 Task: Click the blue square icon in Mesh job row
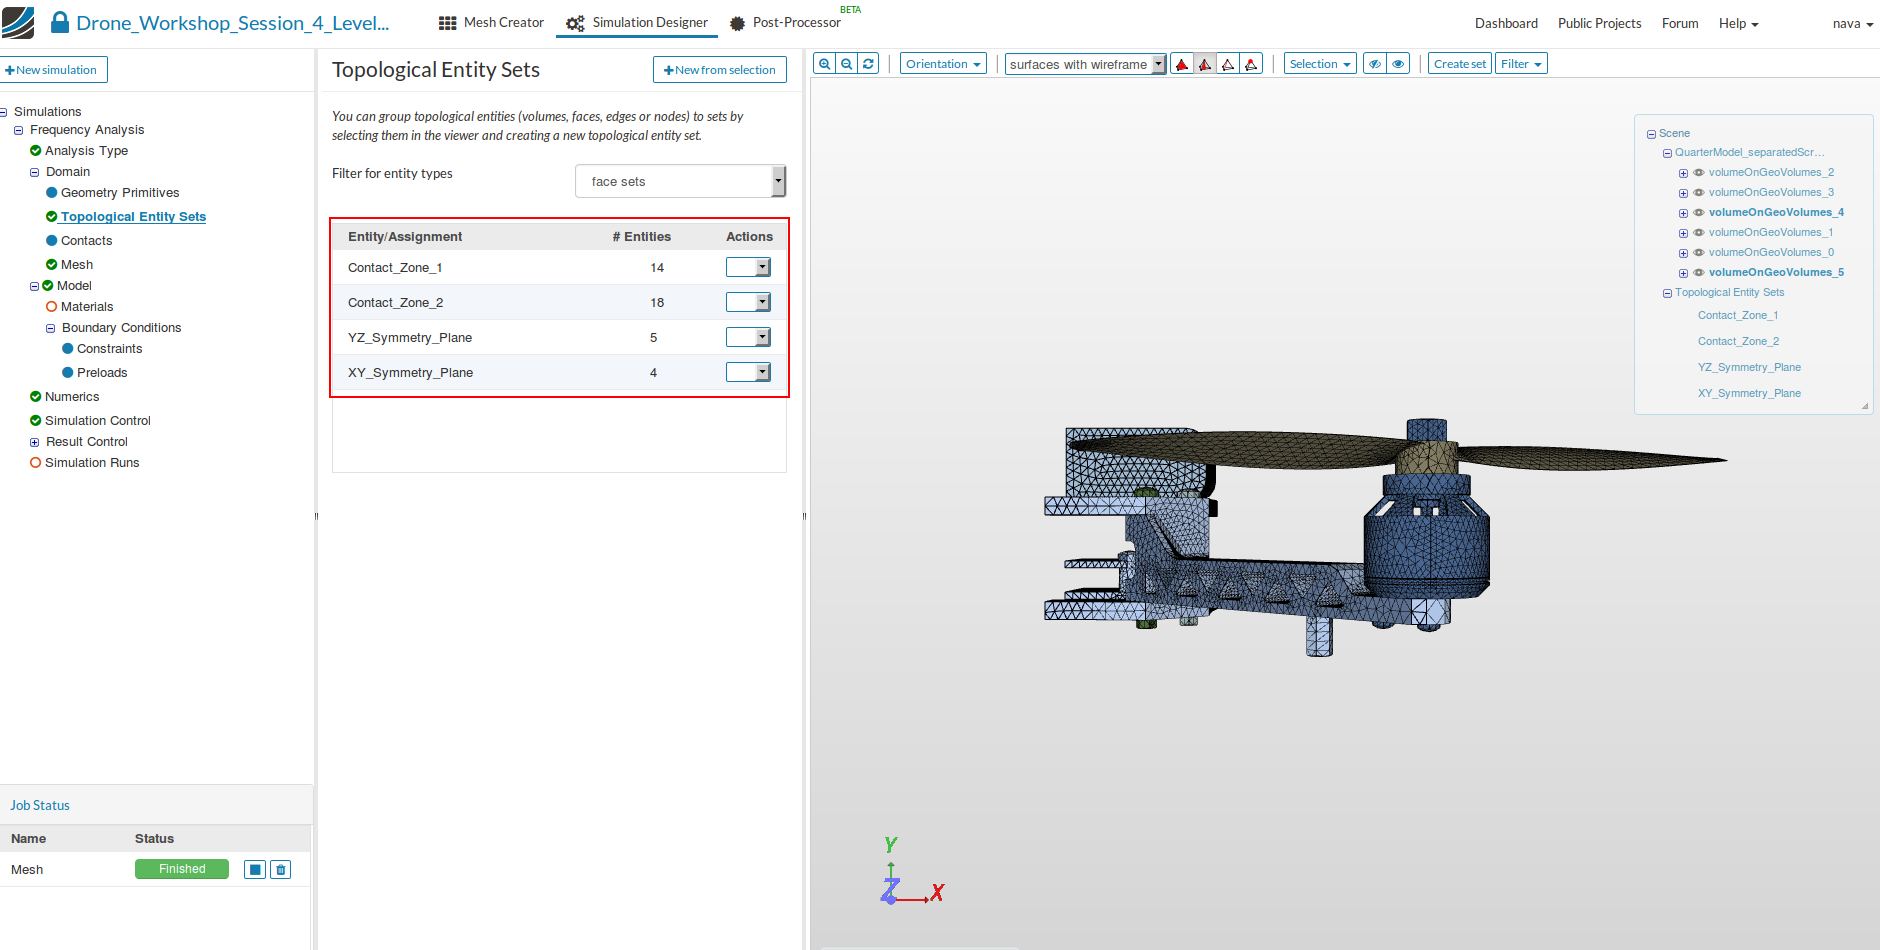tap(255, 870)
